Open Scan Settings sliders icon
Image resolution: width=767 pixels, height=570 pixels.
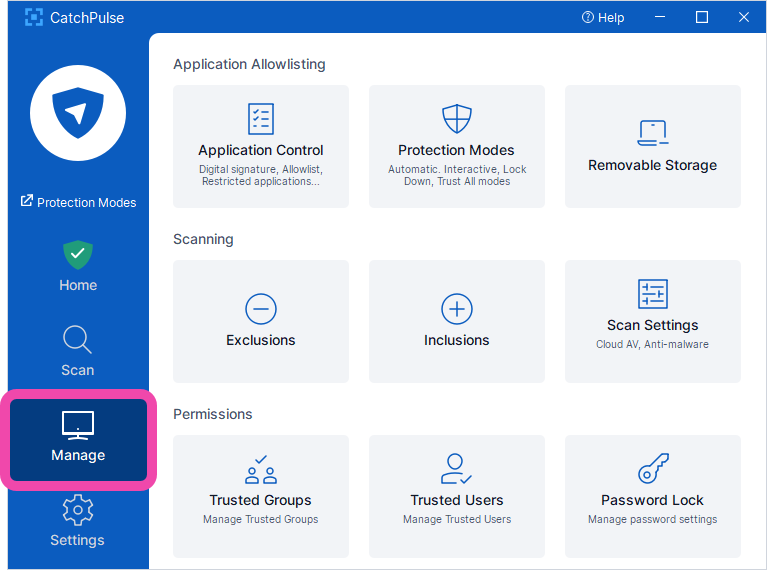click(x=652, y=294)
